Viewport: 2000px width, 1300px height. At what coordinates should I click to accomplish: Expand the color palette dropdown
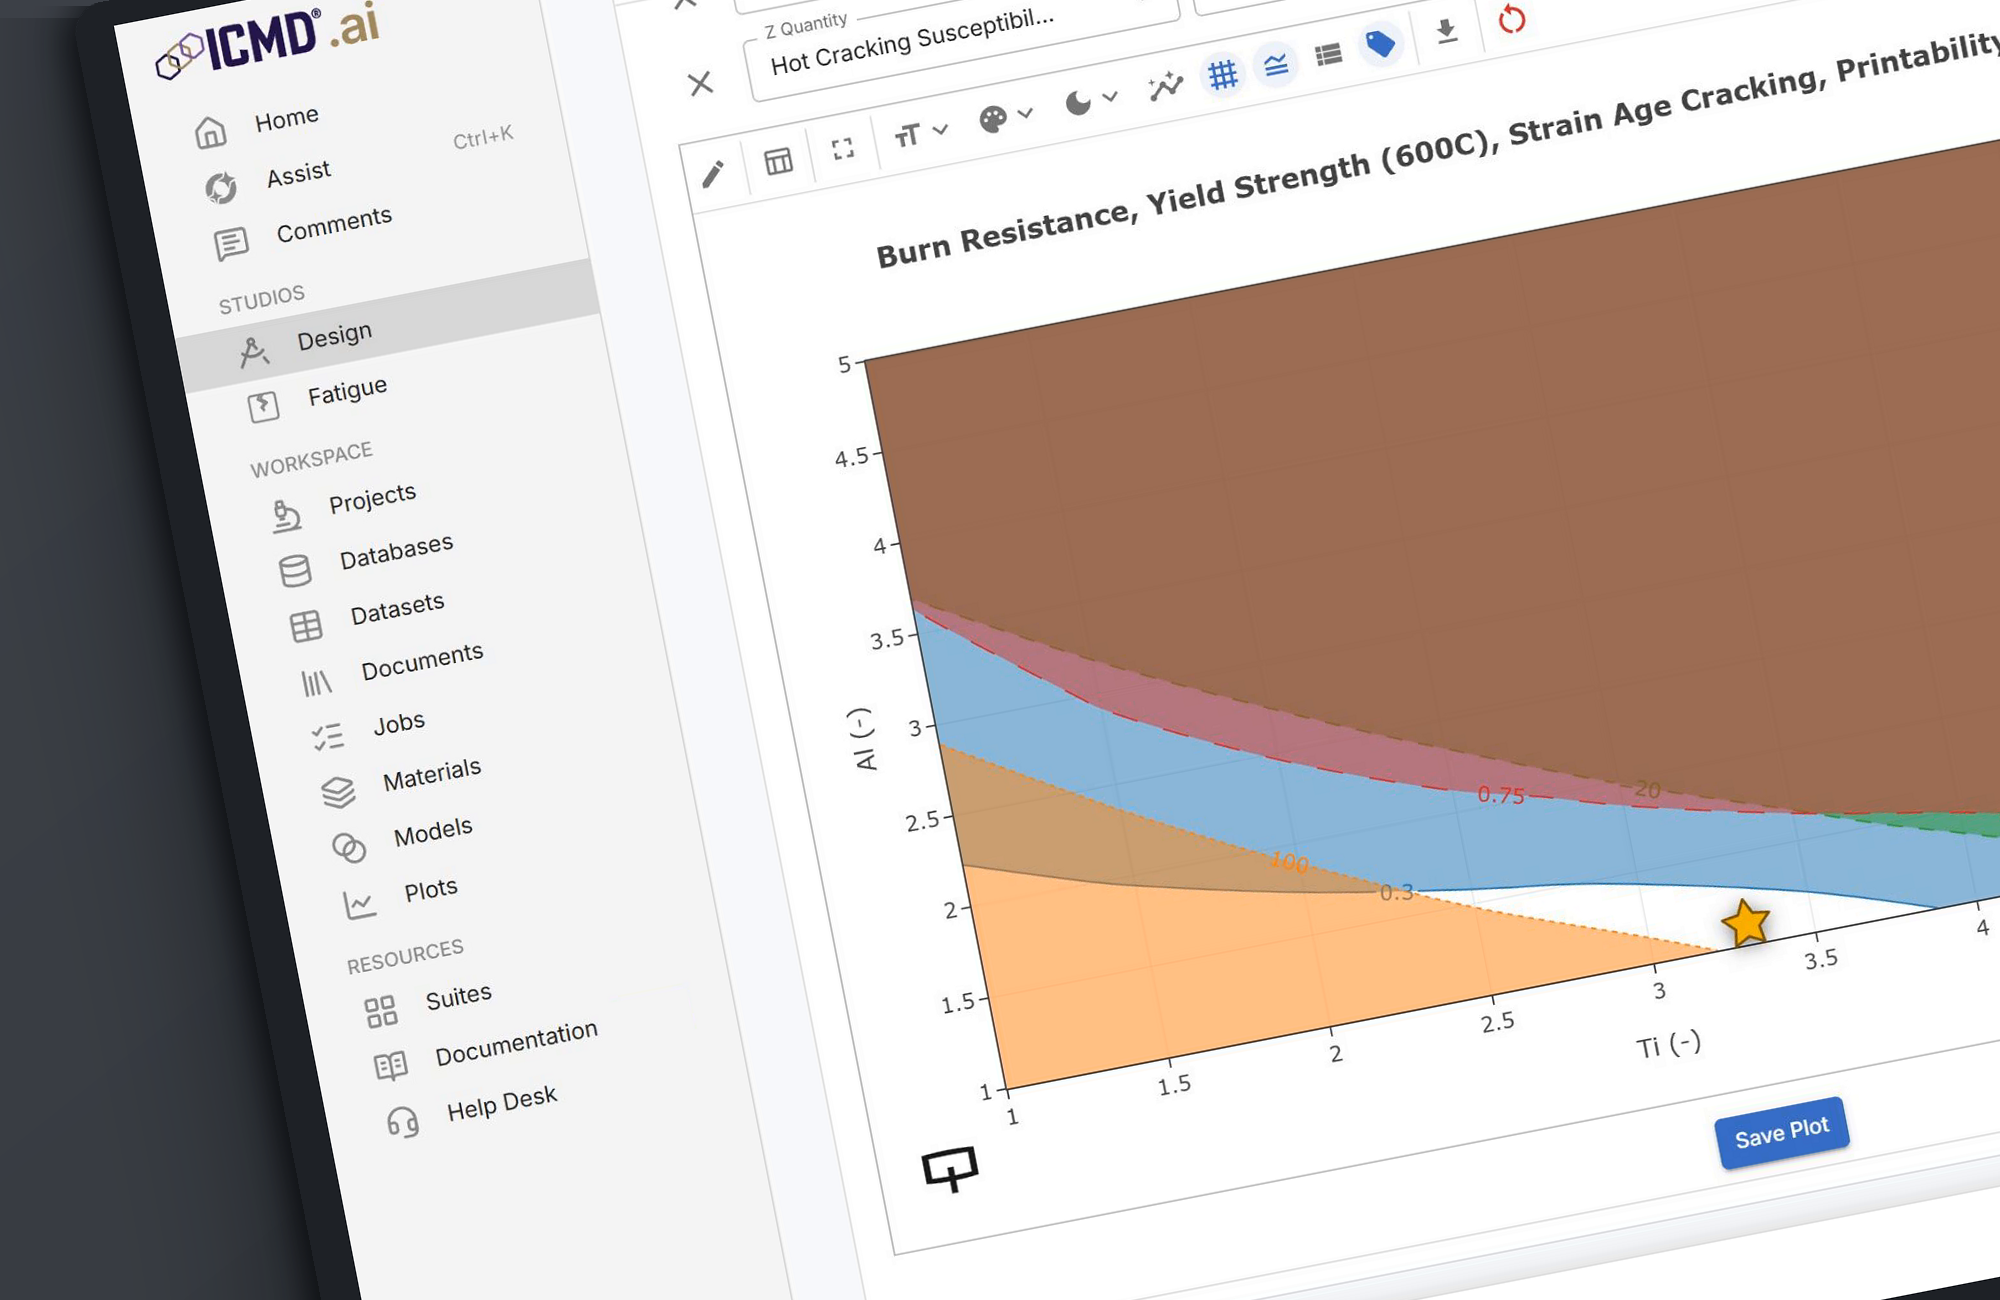click(1005, 118)
